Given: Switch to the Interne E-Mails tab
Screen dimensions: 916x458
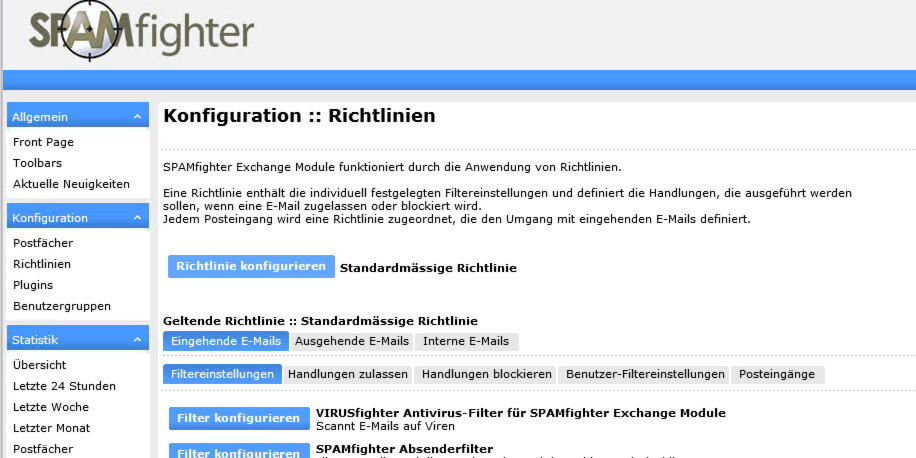Looking at the screenshot, I should tap(466, 341).
